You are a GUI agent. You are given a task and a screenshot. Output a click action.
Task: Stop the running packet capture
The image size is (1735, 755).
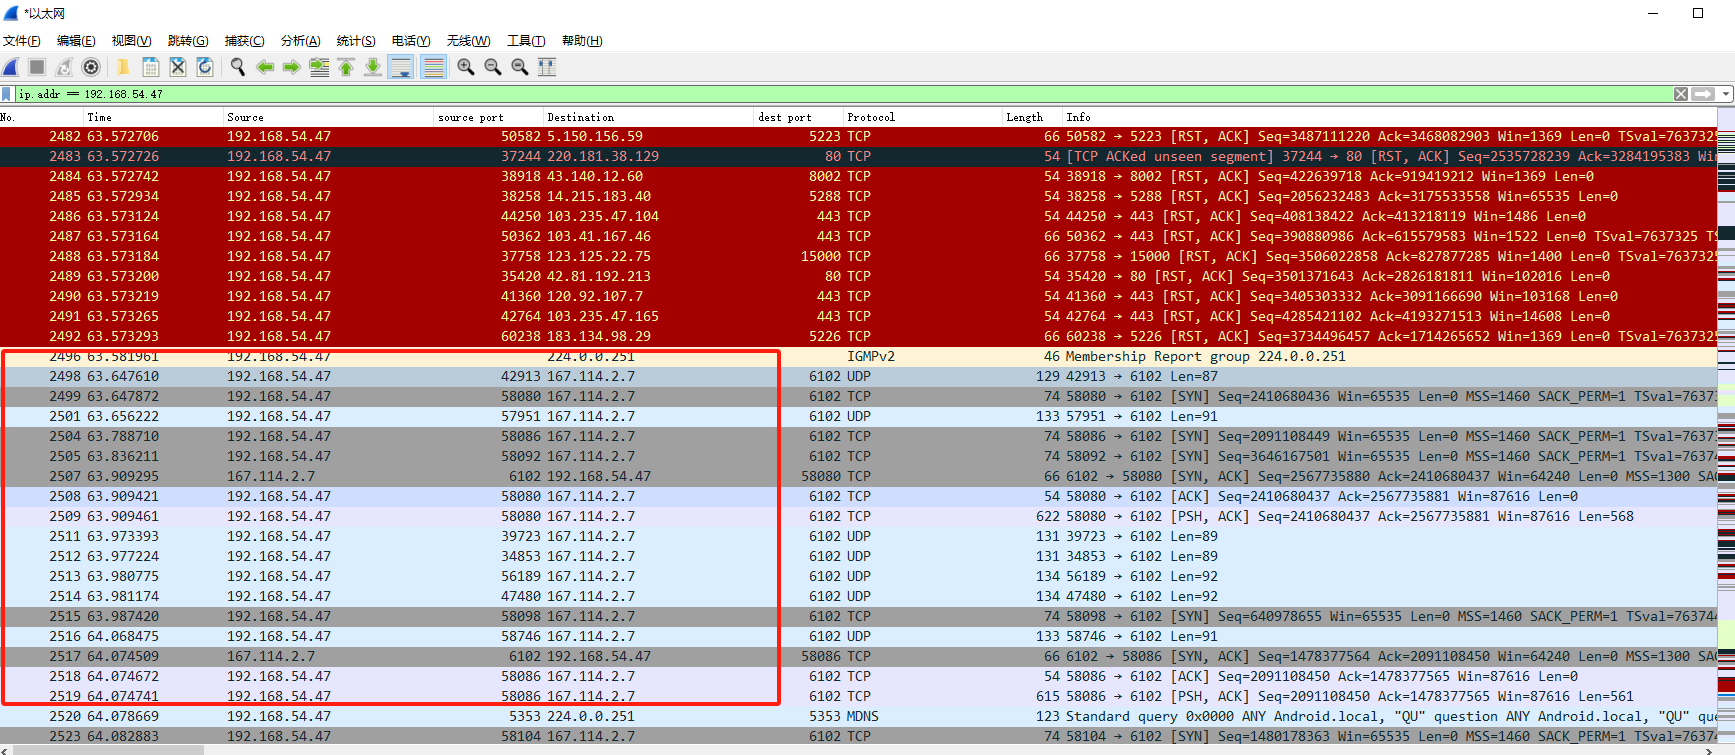click(37, 67)
